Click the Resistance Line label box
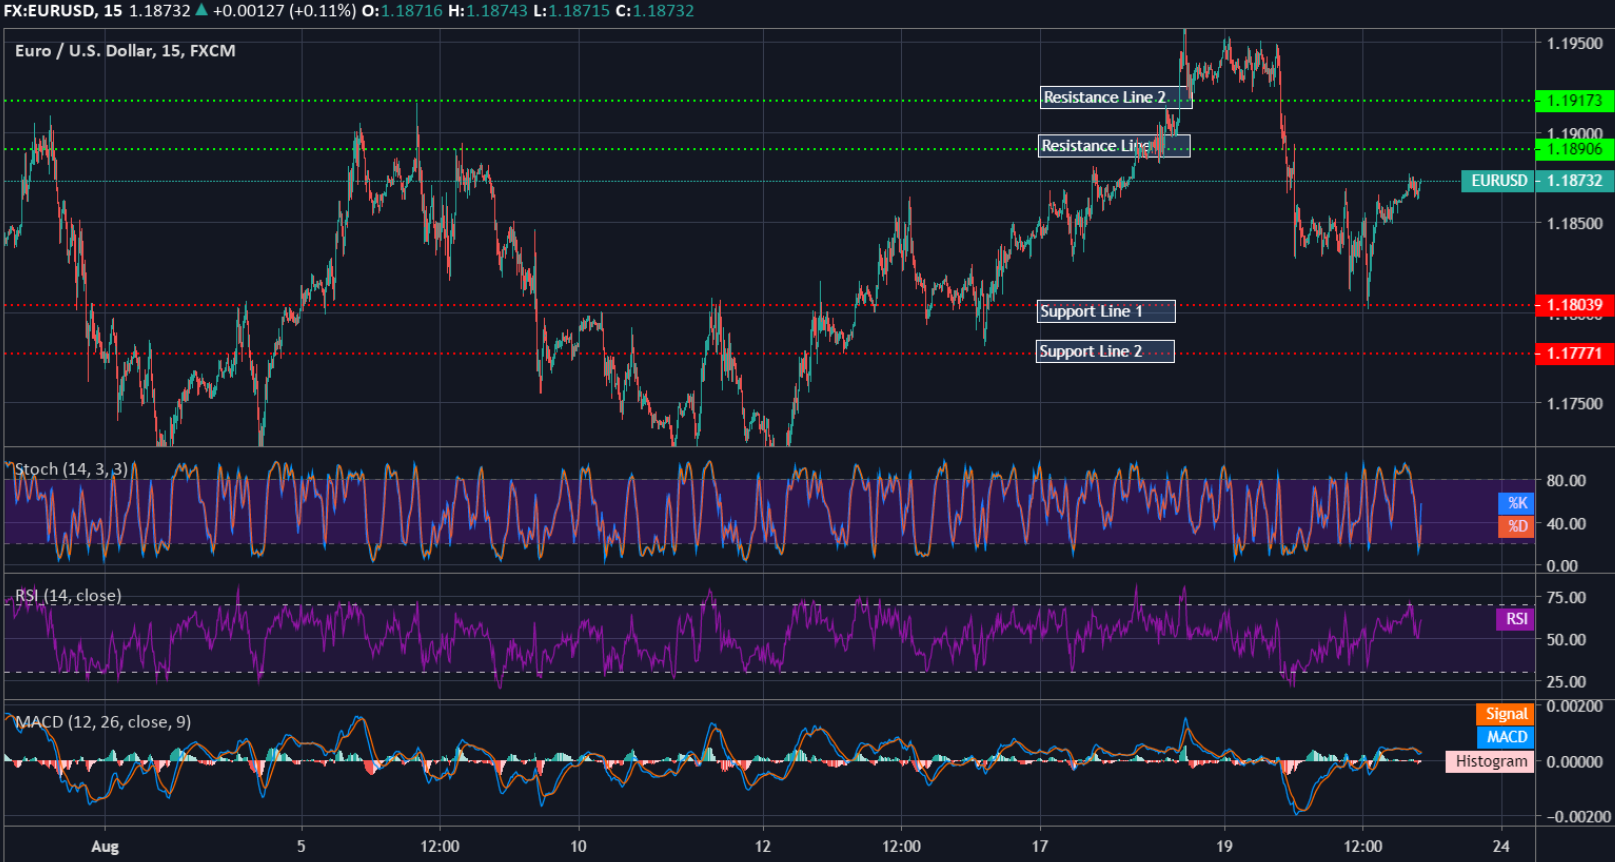 point(1114,146)
